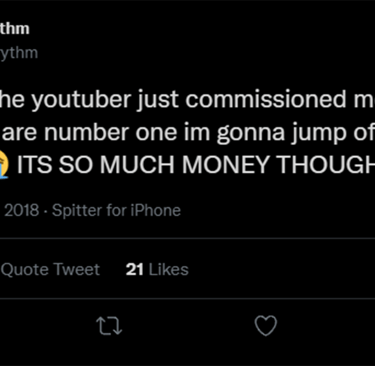
Task: Open the 21 Likes list
Action: (x=157, y=269)
